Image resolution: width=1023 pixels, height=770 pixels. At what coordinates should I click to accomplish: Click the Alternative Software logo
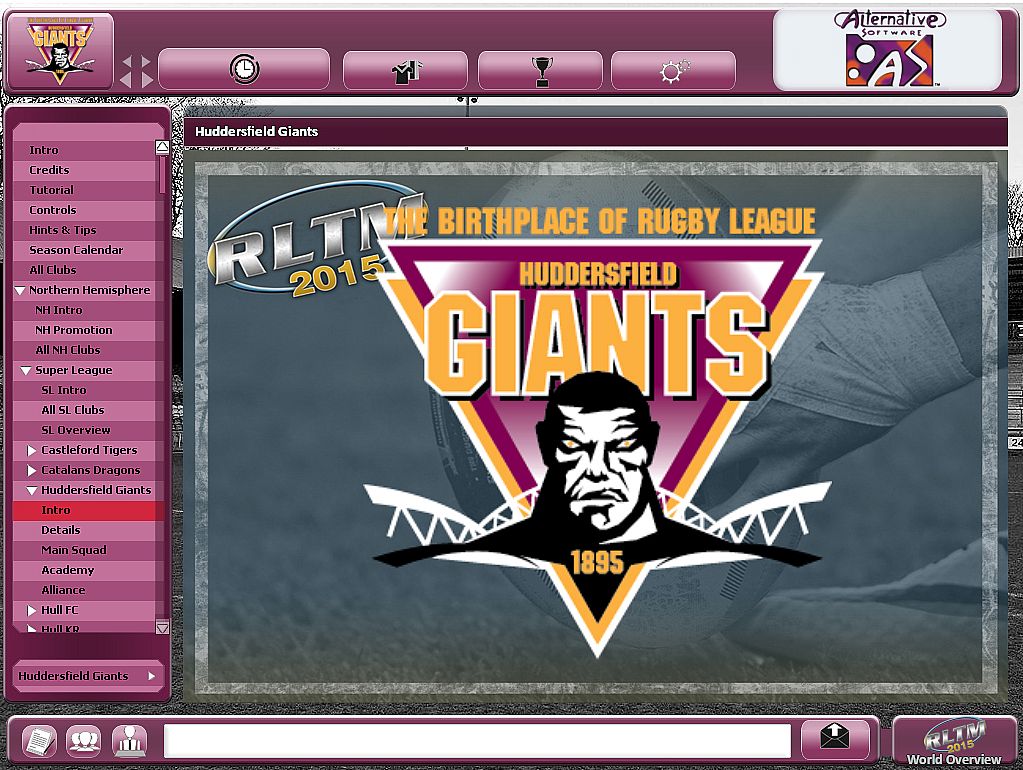889,50
